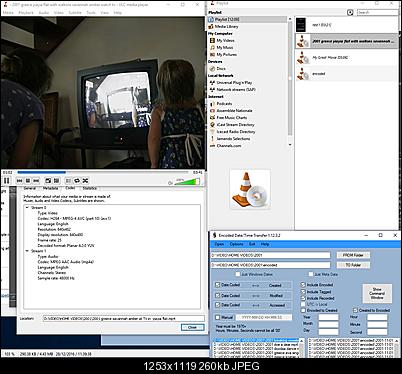Enable the Manual checkbox
402x374 pixels.
(x=217, y=317)
